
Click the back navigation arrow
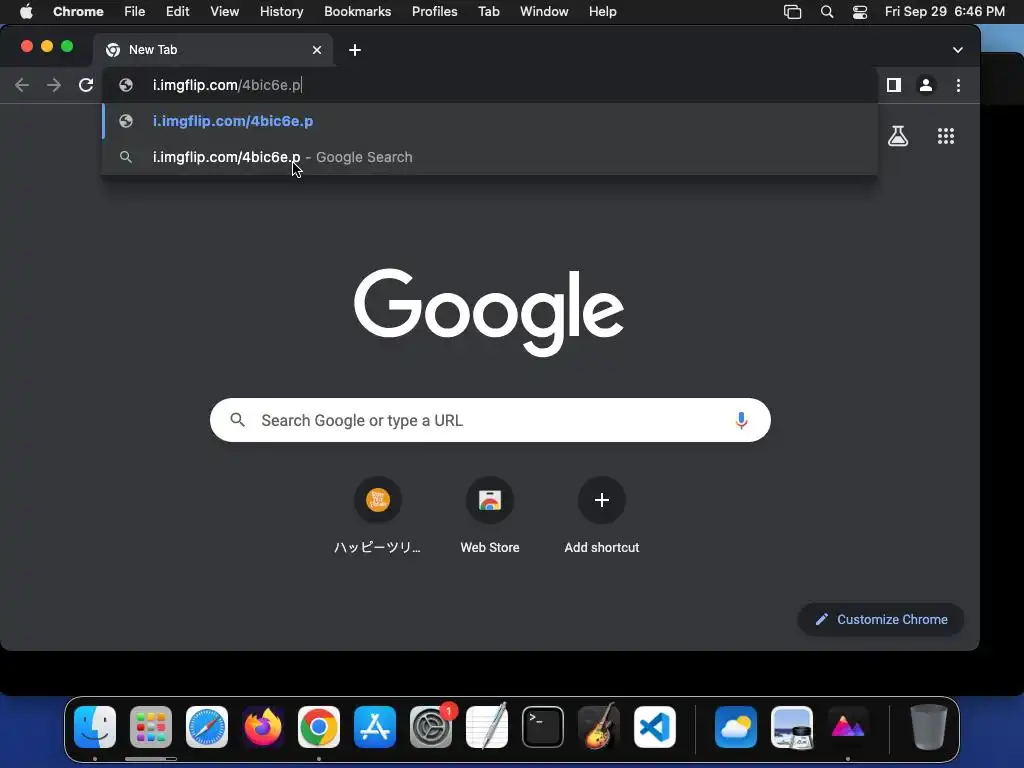click(22, 85)
